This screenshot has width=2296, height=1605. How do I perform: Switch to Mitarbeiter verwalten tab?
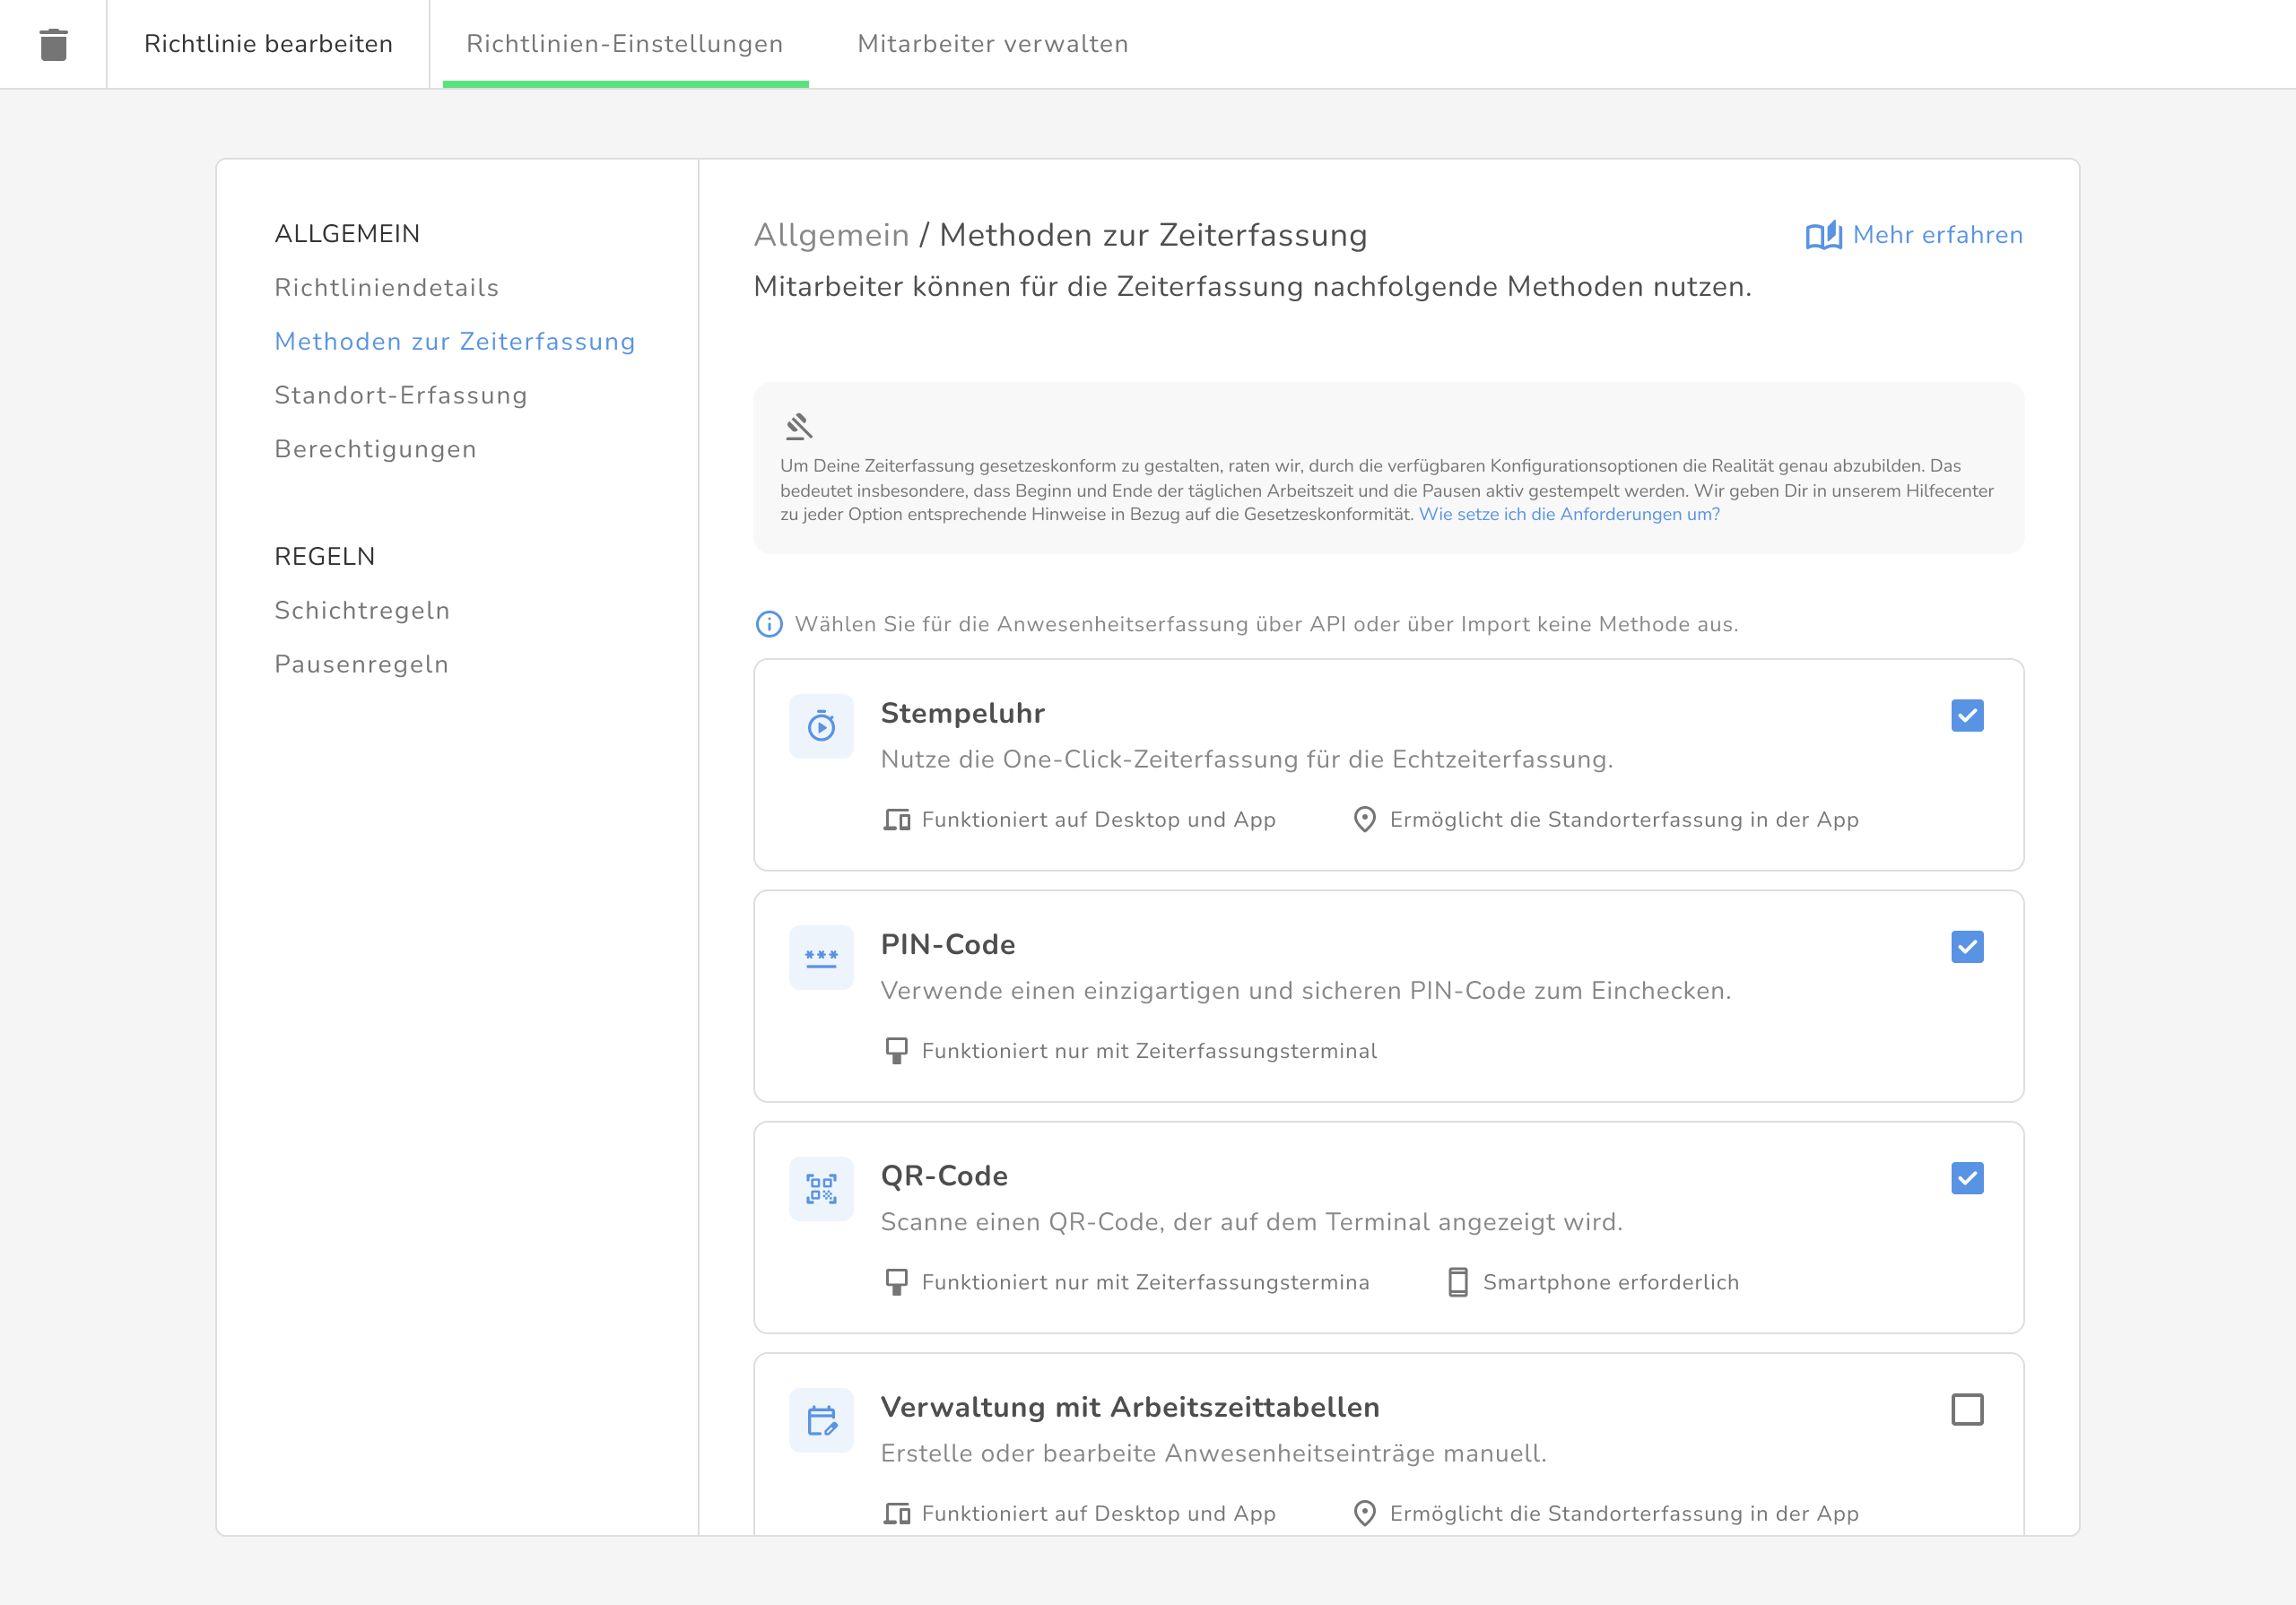click(x=992, y=44)
